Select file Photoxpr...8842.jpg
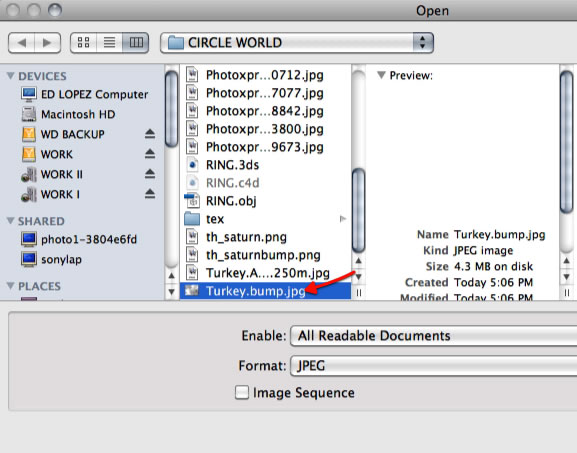This screenshot has height=453, width=577. (265, 111)
